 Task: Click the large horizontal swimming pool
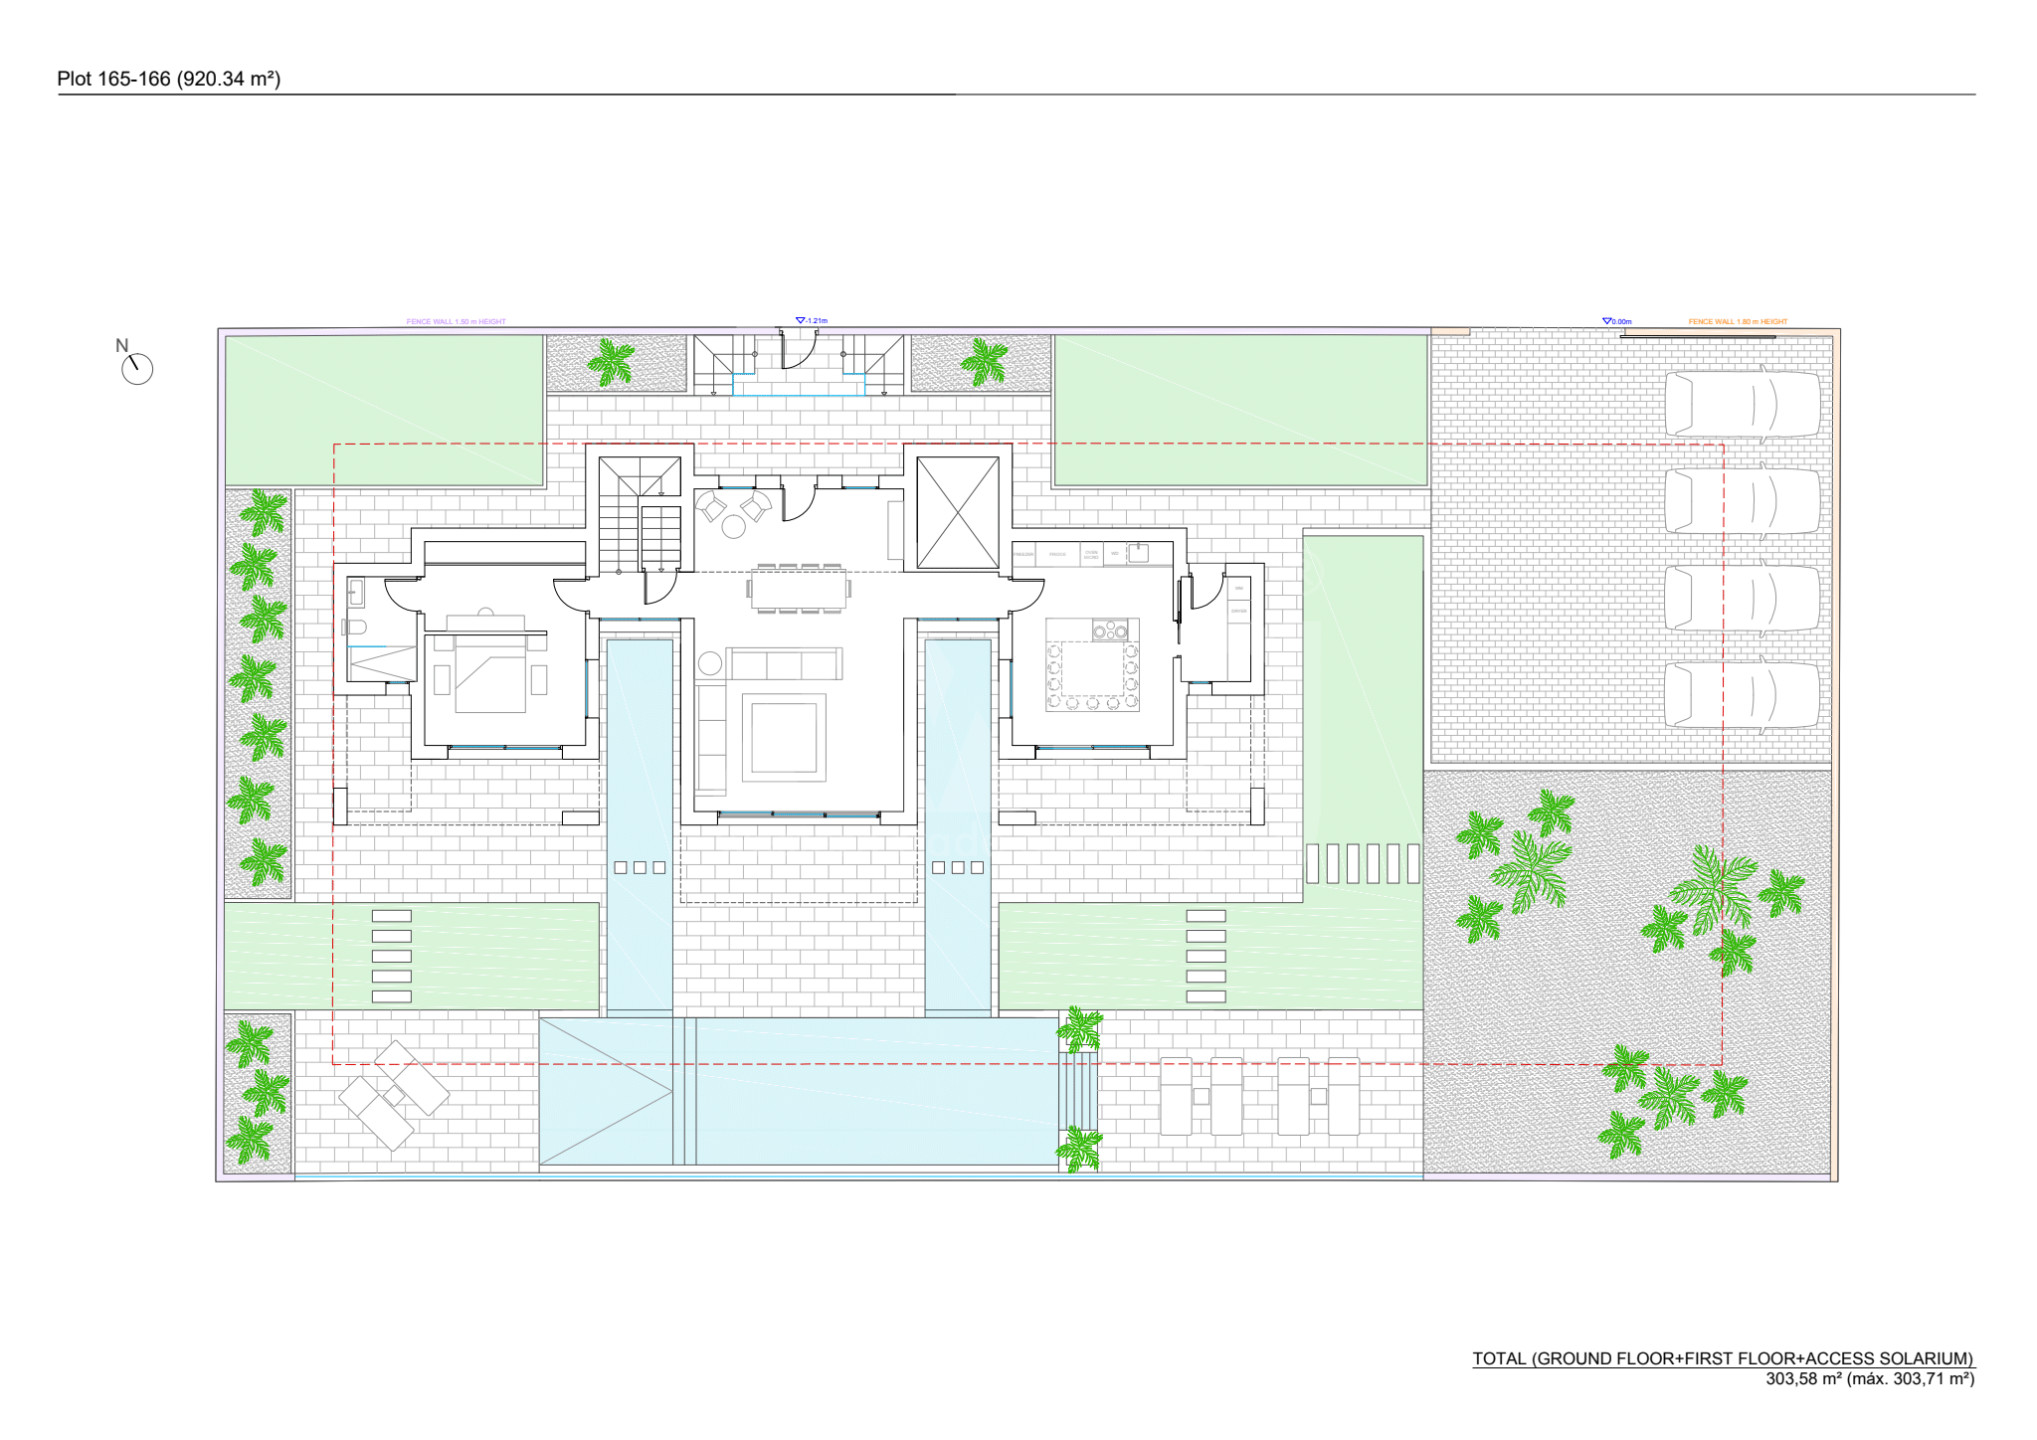click(798, 1091)
